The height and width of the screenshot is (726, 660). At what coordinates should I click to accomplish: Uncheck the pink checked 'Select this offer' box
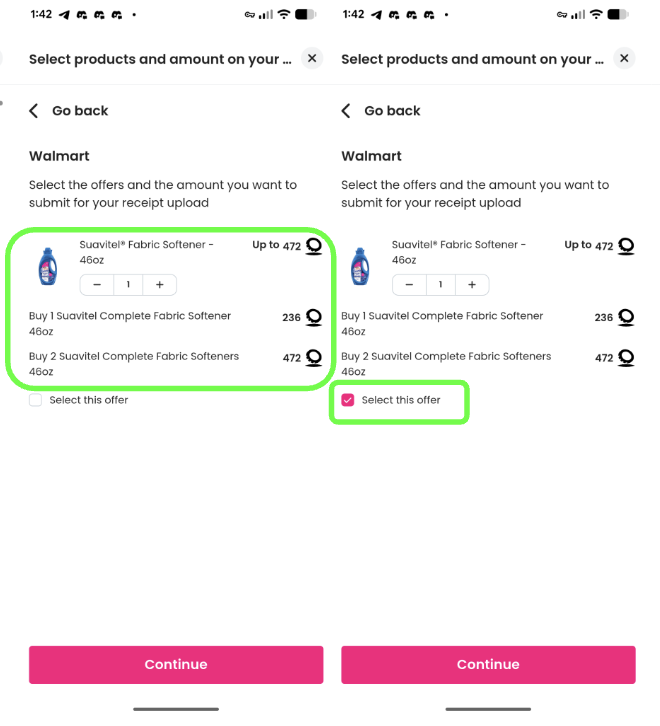[x=348, y=400]
